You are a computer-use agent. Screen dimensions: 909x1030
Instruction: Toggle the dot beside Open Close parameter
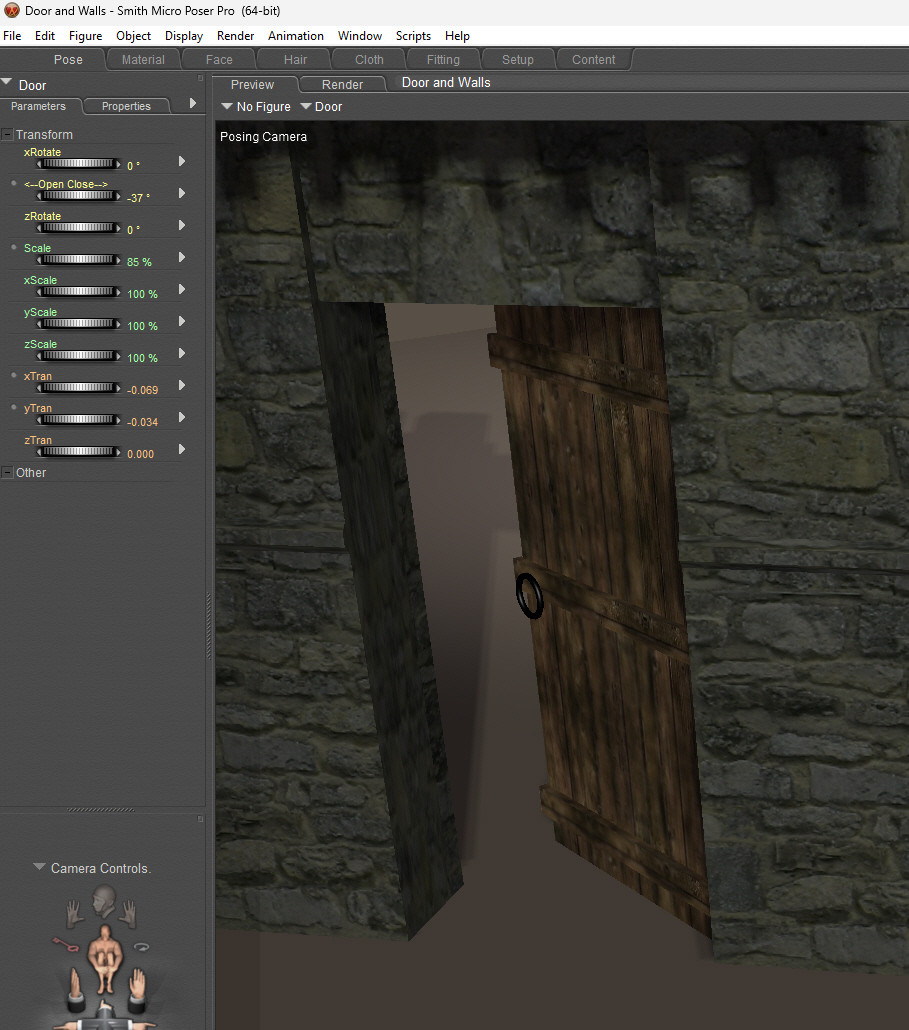tap(14, 183)
